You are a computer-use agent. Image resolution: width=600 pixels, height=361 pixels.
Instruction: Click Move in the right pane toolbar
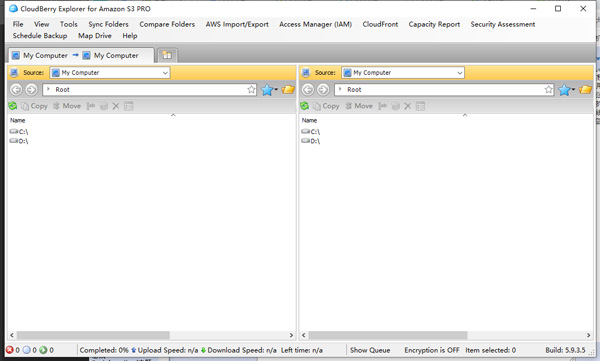(x=359, y=106)
